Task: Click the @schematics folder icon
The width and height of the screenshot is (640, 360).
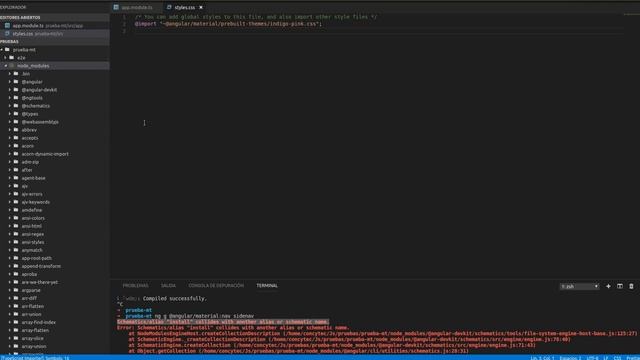Action: (x=16, y=106)
